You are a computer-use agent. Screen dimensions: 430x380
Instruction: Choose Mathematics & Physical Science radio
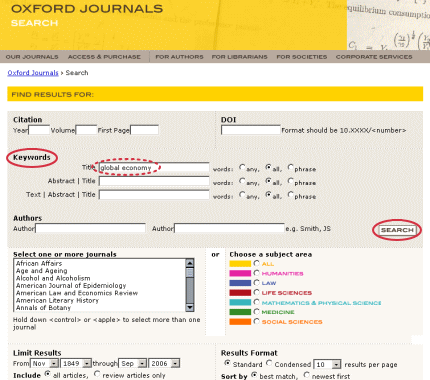(256, 302)
